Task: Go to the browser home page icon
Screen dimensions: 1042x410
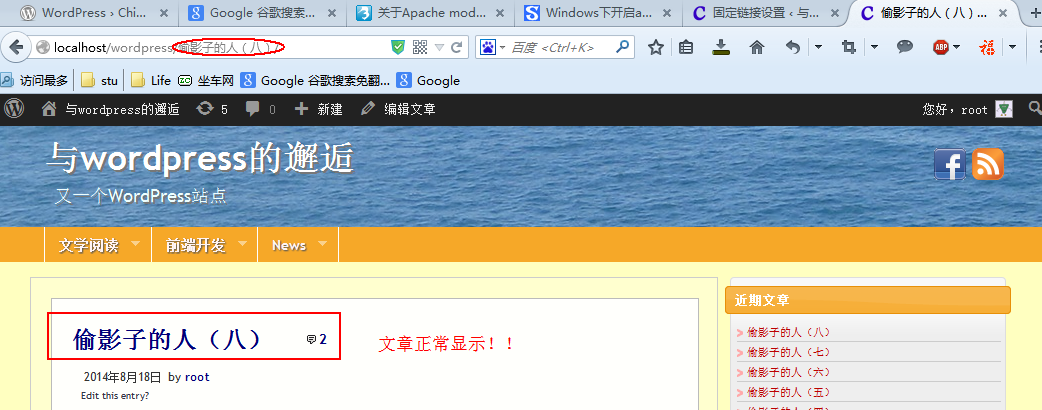Action: click(756, 47)
